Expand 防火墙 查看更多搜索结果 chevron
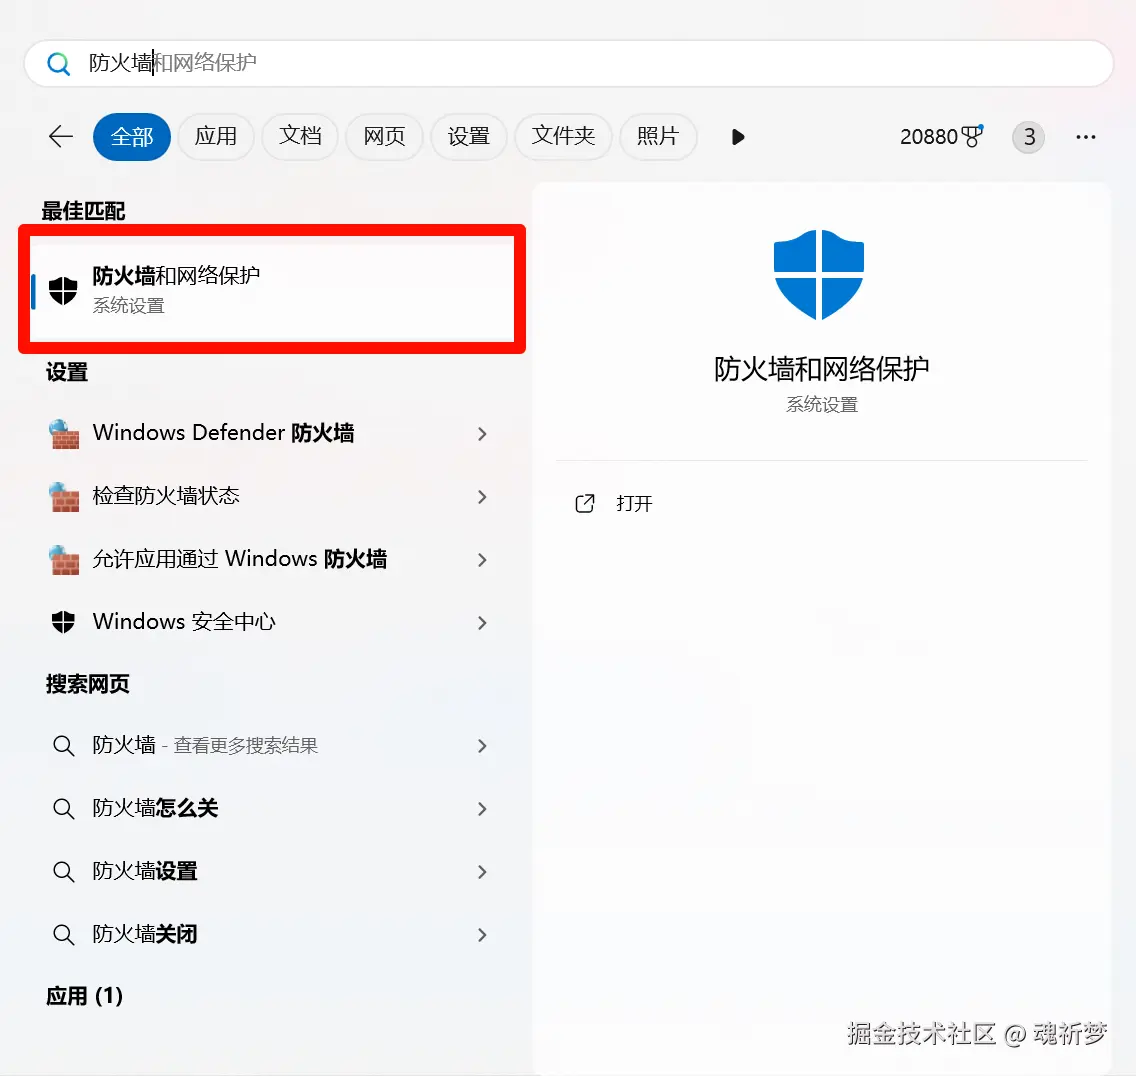This screenshot has height=1076, width=1136. coord(482,746)
